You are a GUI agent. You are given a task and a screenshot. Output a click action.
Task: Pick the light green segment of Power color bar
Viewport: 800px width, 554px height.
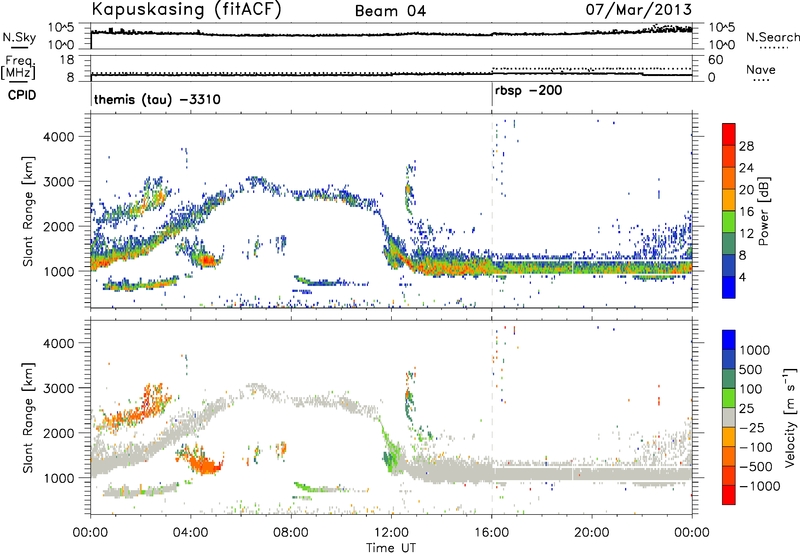coord(729,221)
